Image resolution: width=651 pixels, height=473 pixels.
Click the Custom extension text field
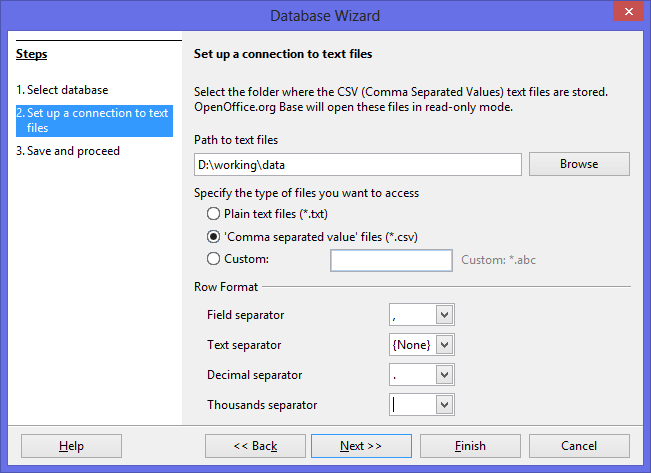click(391, 261)
